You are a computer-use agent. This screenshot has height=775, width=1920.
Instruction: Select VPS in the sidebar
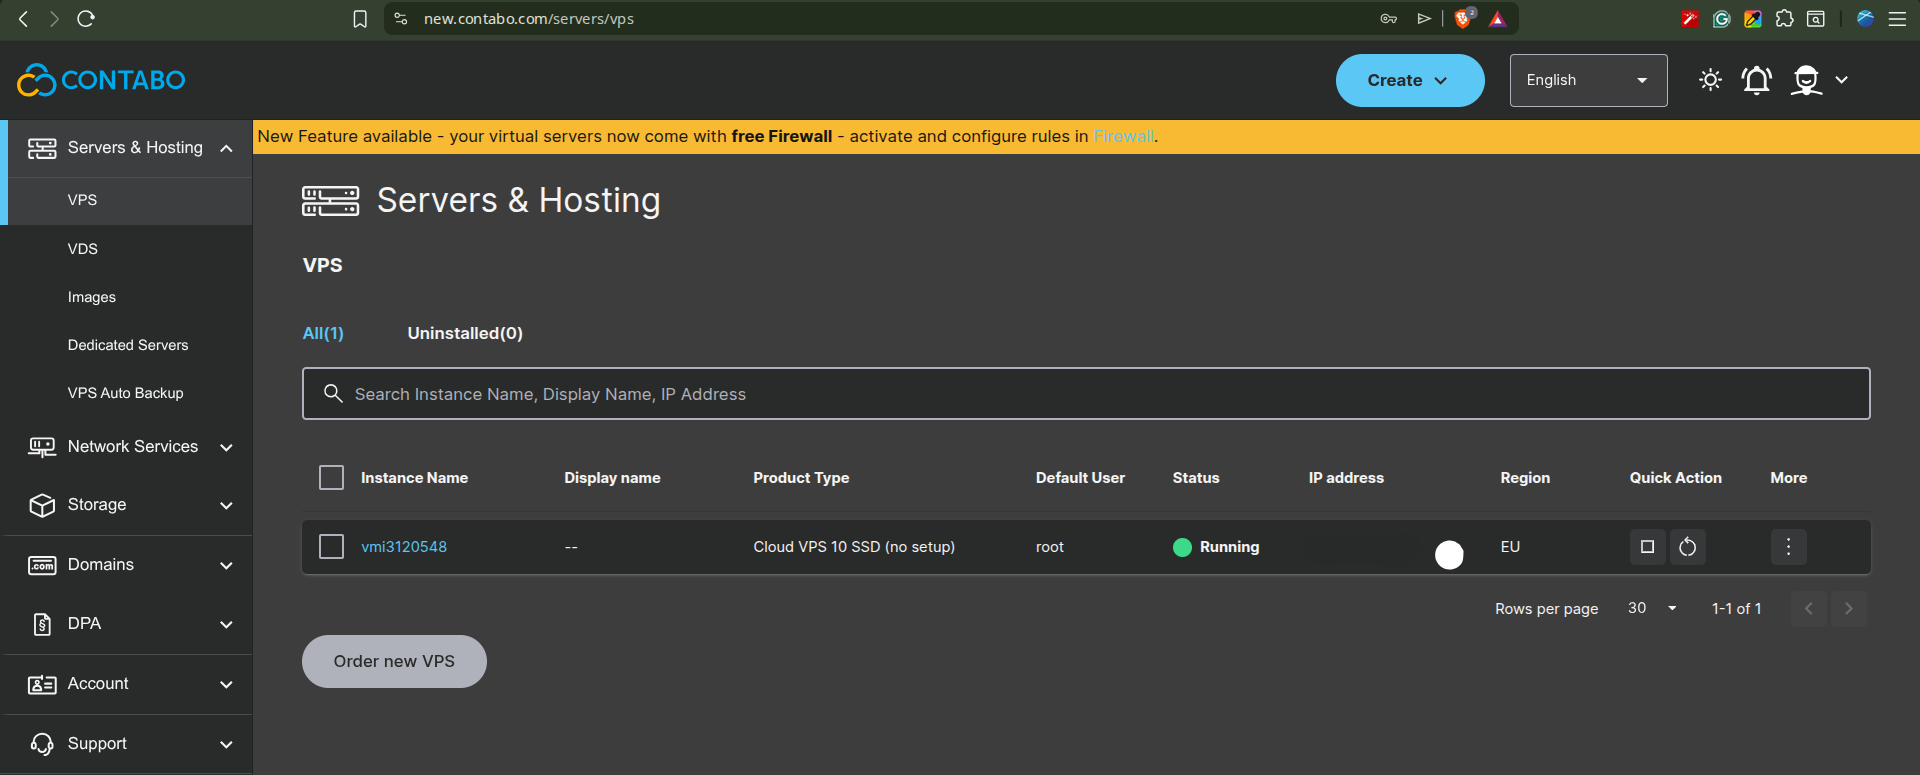[x=82, y=200]
